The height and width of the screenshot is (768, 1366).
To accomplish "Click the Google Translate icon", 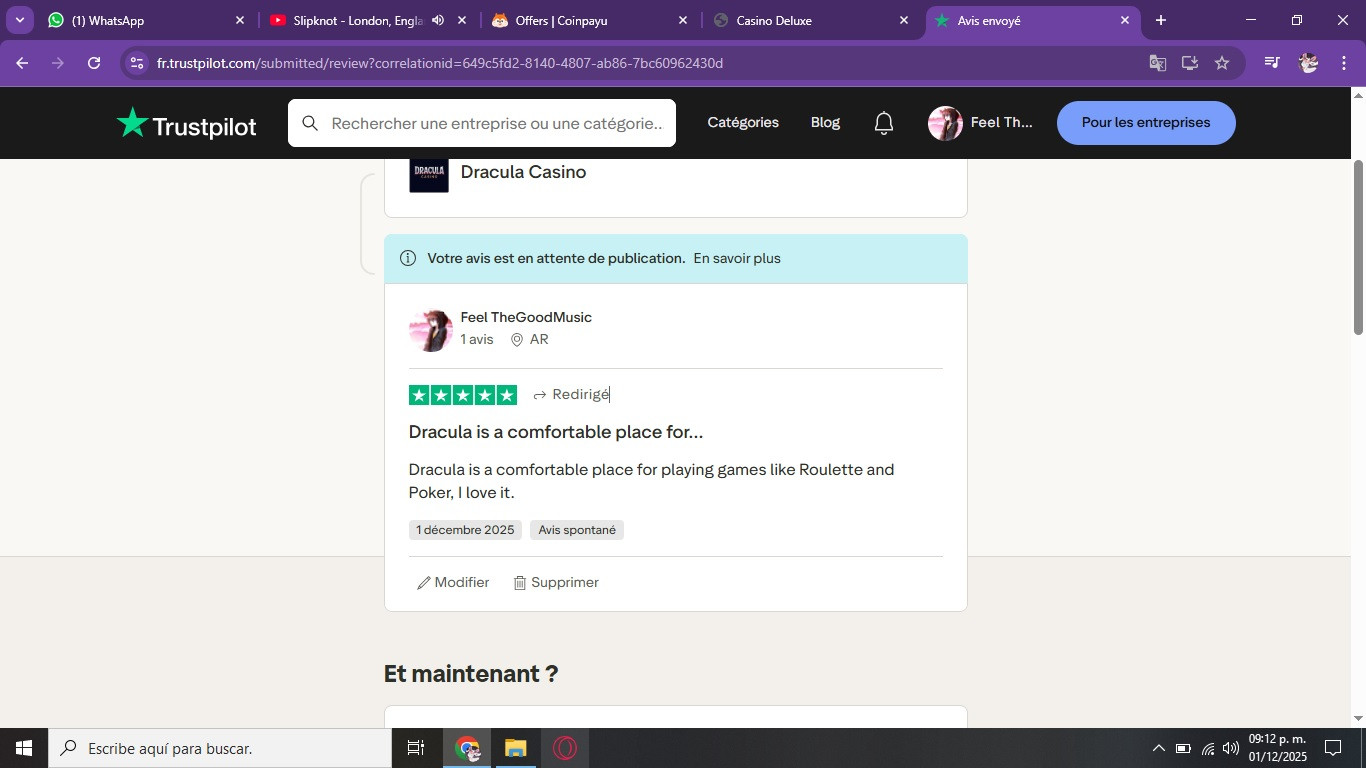I will [x=1158, y=63].
